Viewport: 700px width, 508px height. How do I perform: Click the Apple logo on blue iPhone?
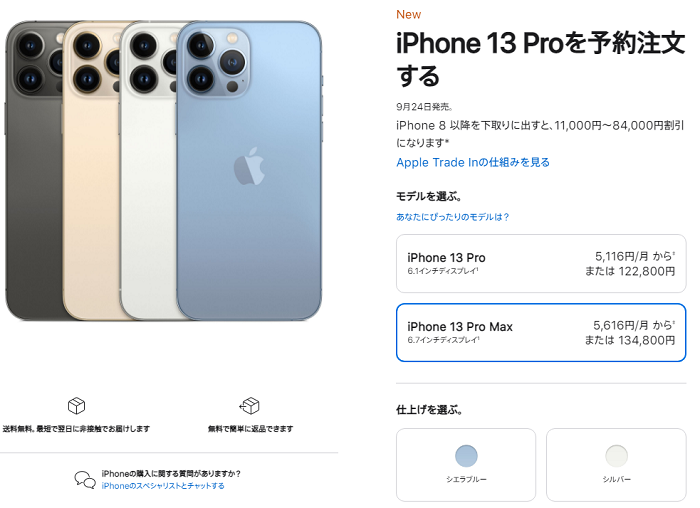pyautogui.click(x=249, y=166)
